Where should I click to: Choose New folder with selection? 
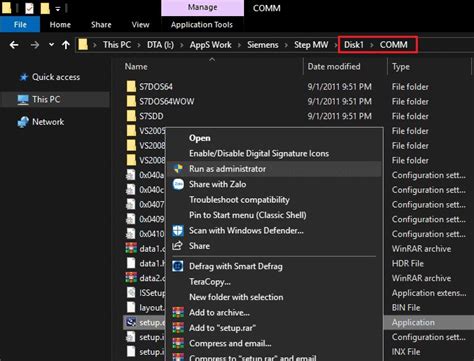(x=236, y=297)
